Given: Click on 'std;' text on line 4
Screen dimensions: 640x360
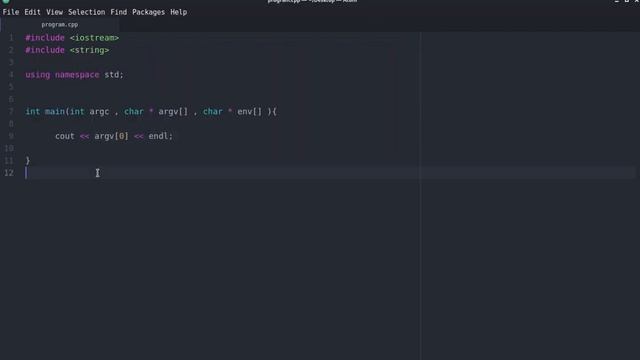Looking at the screenshot, I should click(x=114, y=75).
